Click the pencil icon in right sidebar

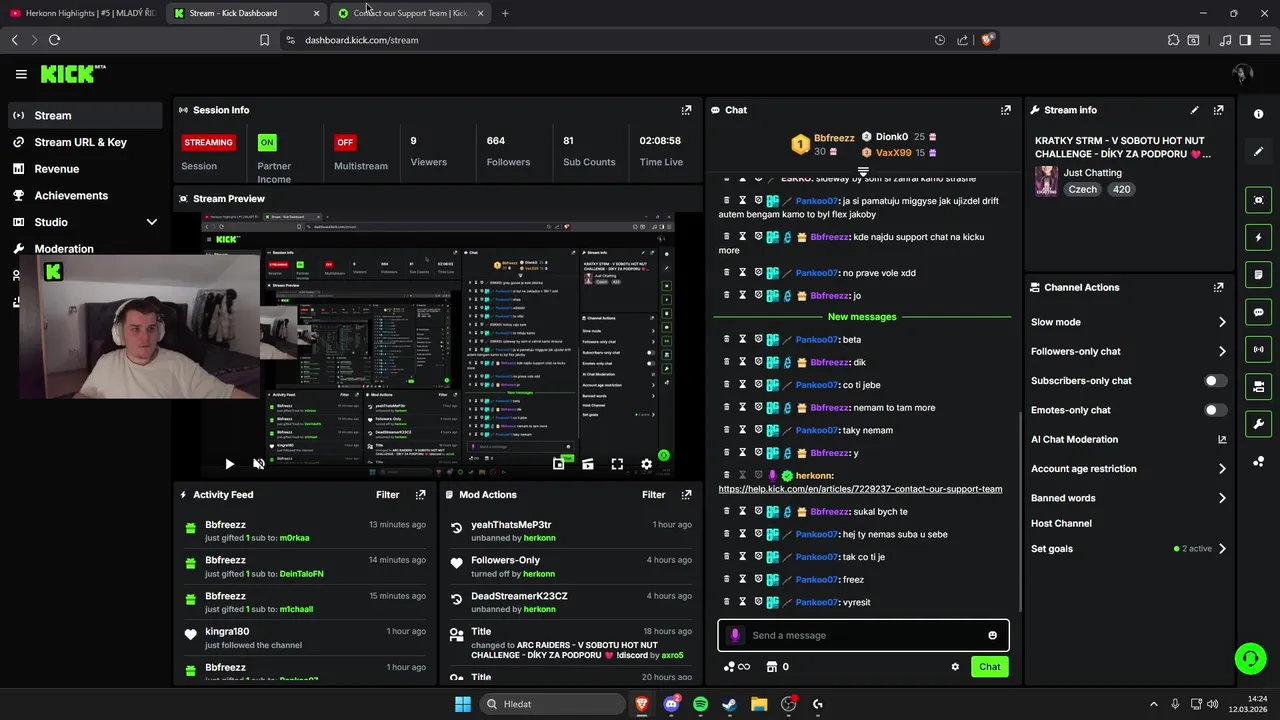point(1258,151)
